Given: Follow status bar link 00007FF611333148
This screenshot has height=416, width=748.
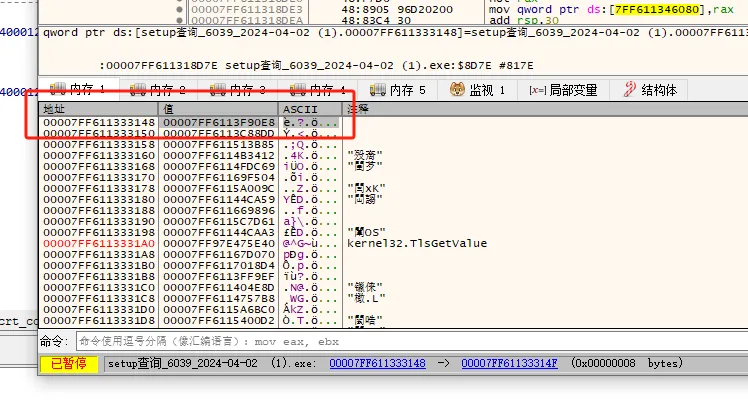Looking at the screenshot, I should tap(377, 364).
